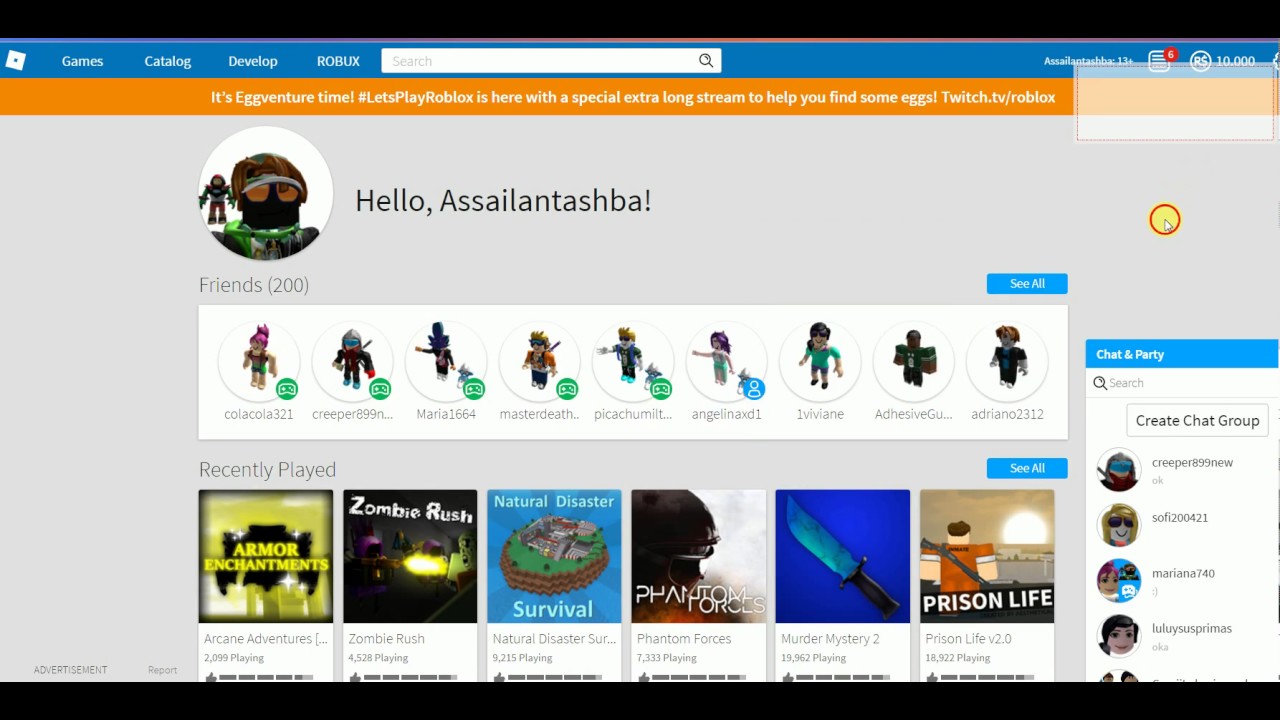Open the Catalog menu

point(167,61)
